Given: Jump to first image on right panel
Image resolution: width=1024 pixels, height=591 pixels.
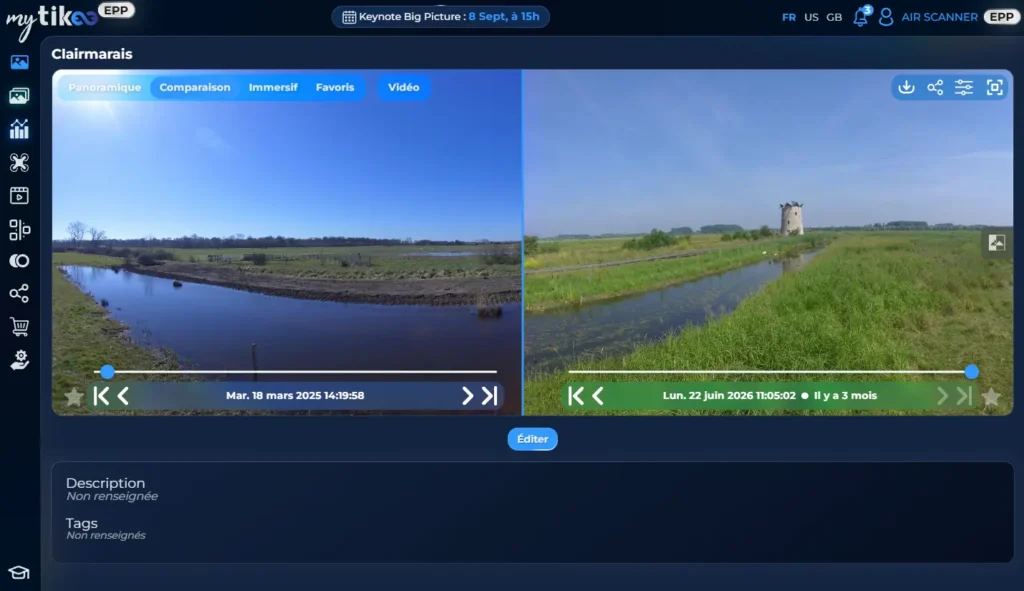Looking at the screenshot, I should pos(576,396).
